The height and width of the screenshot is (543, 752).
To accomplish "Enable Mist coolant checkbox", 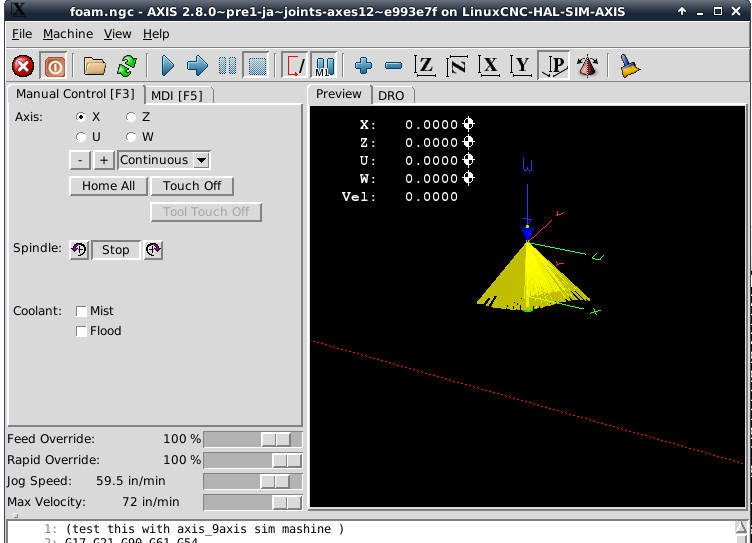I will pos(82,311).
